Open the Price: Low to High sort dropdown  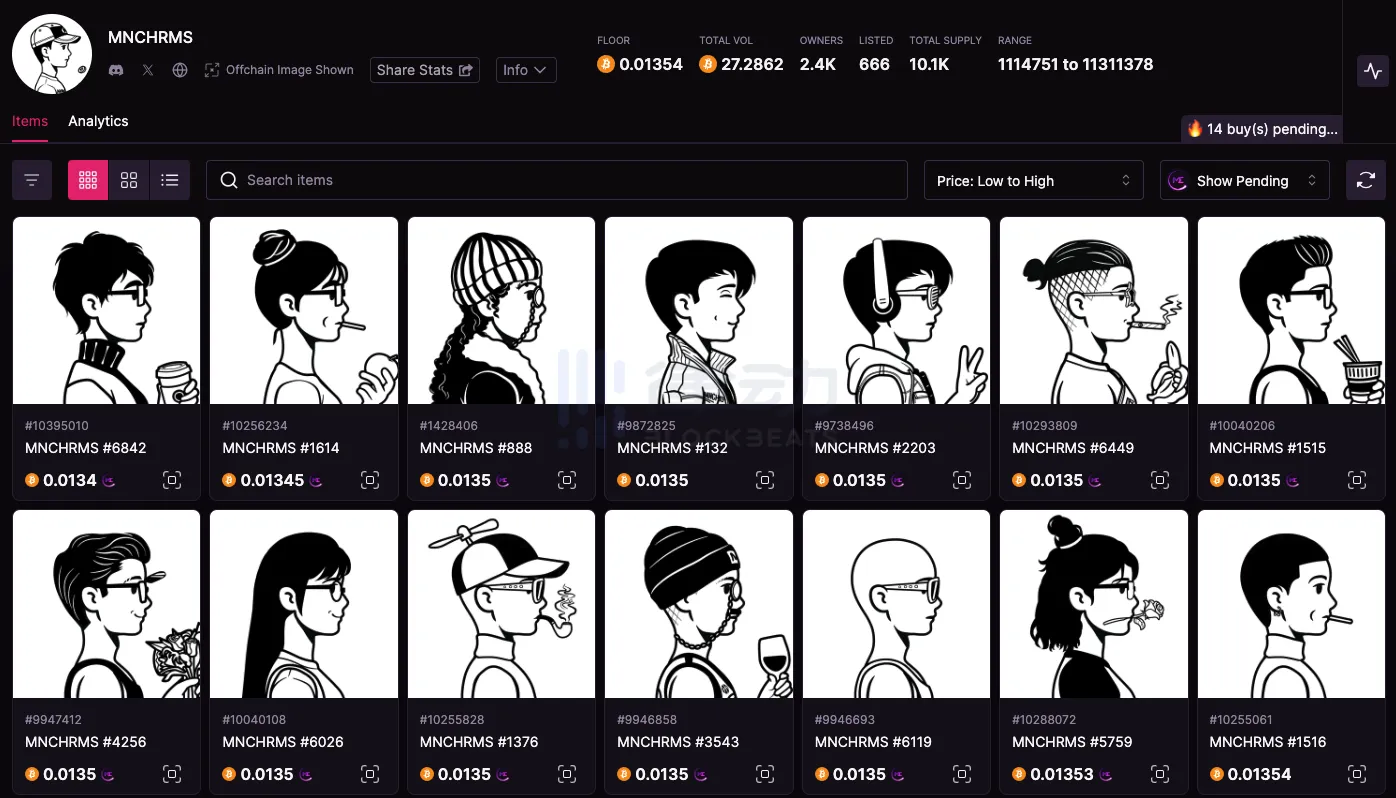1033,181
